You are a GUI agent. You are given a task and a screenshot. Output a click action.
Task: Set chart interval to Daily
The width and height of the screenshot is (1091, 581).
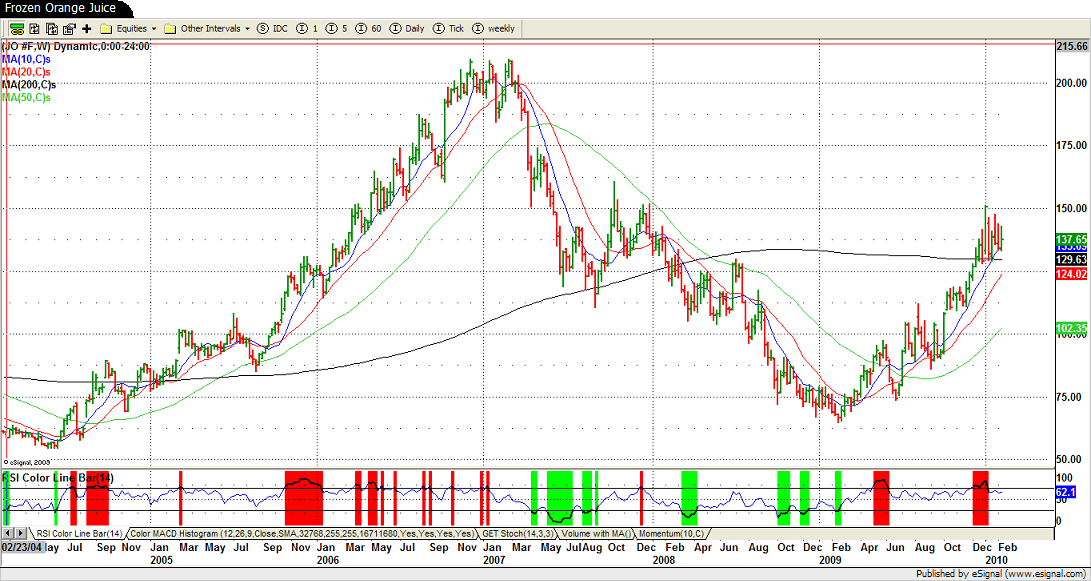click(x=407, y=28)
